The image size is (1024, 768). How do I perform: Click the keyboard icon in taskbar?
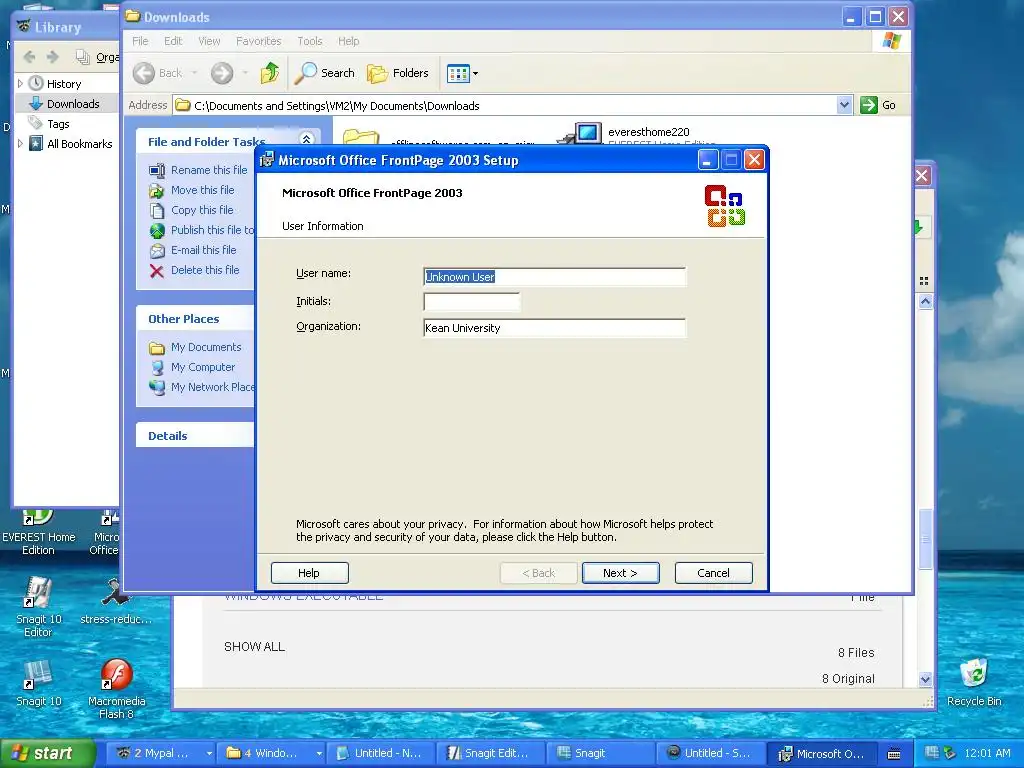894,754
